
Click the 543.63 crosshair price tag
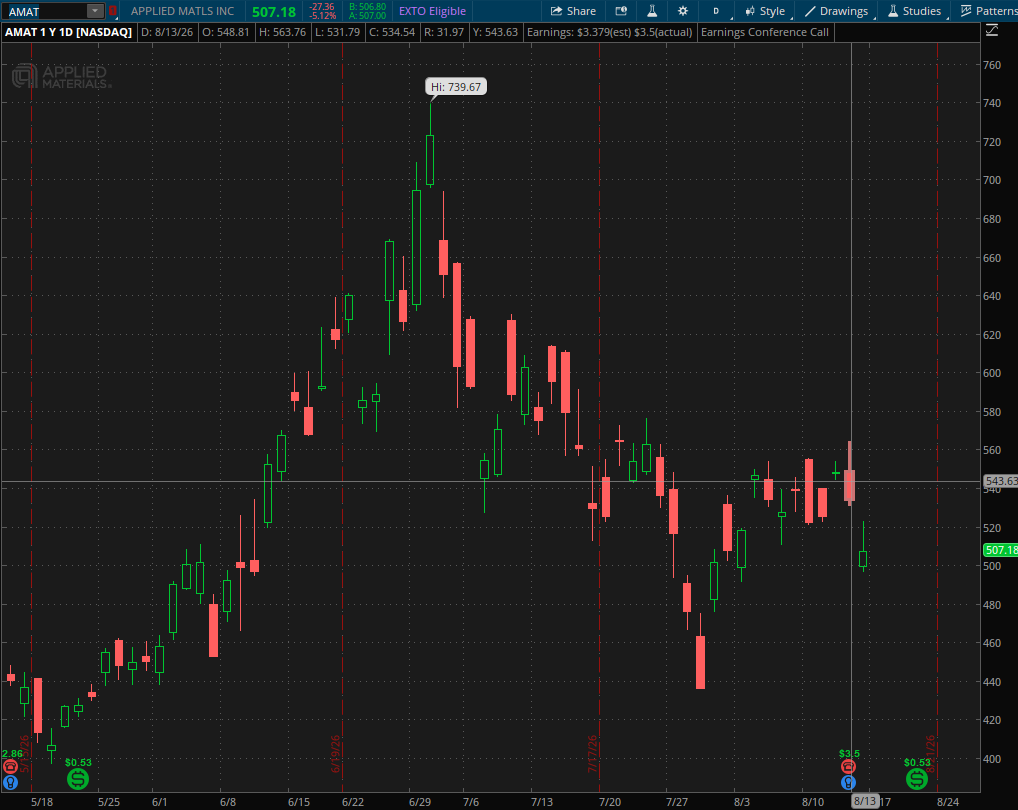pos(1000,481)
